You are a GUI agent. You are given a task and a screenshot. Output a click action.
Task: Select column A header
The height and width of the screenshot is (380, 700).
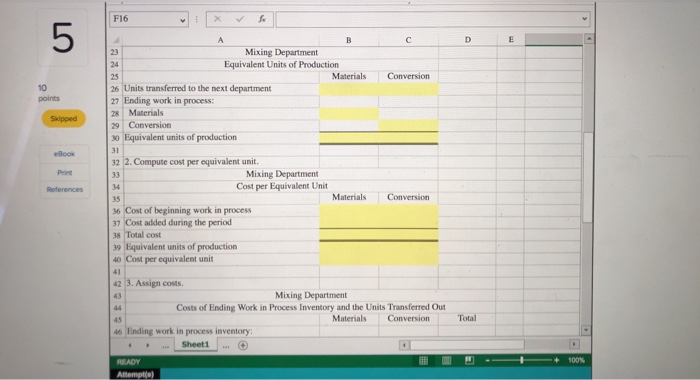pos(221,40)
